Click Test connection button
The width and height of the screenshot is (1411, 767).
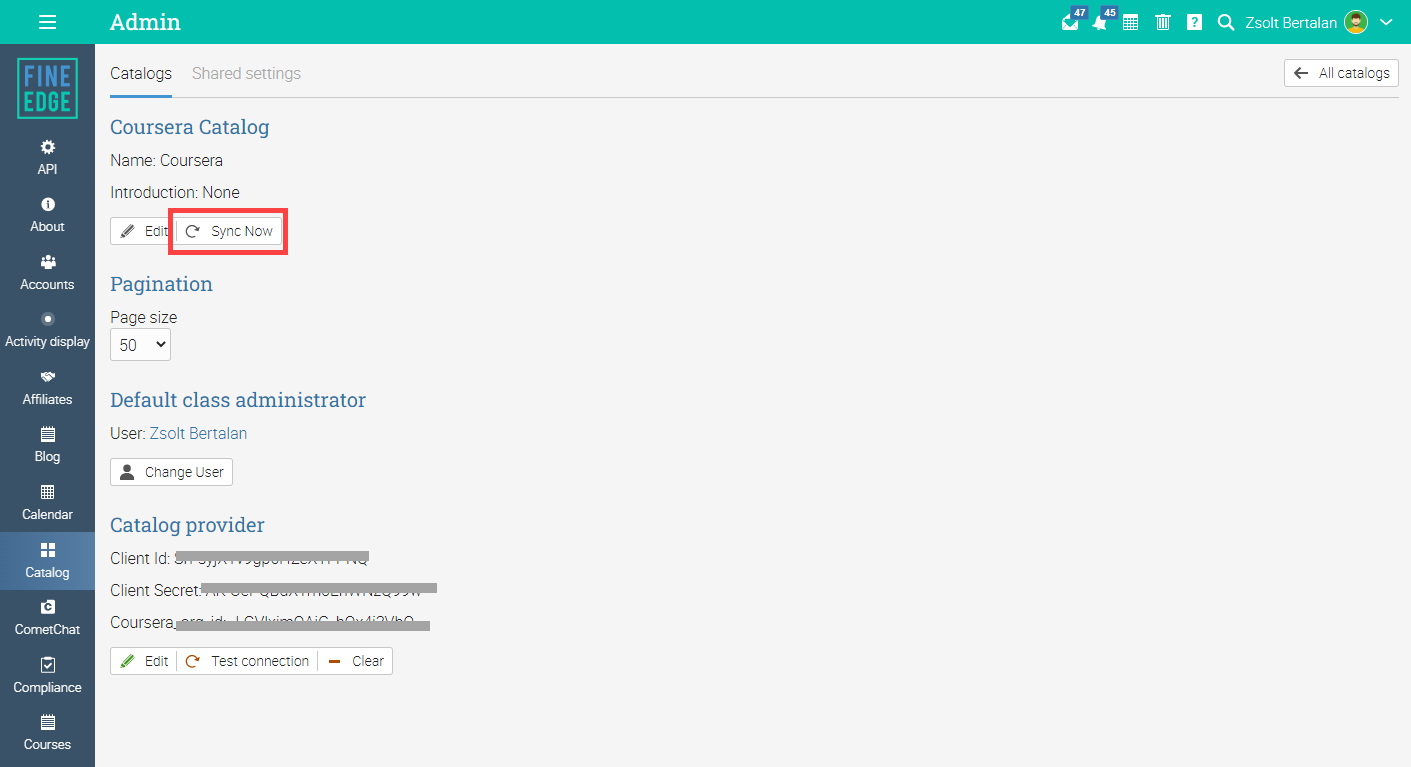point(247,661)
